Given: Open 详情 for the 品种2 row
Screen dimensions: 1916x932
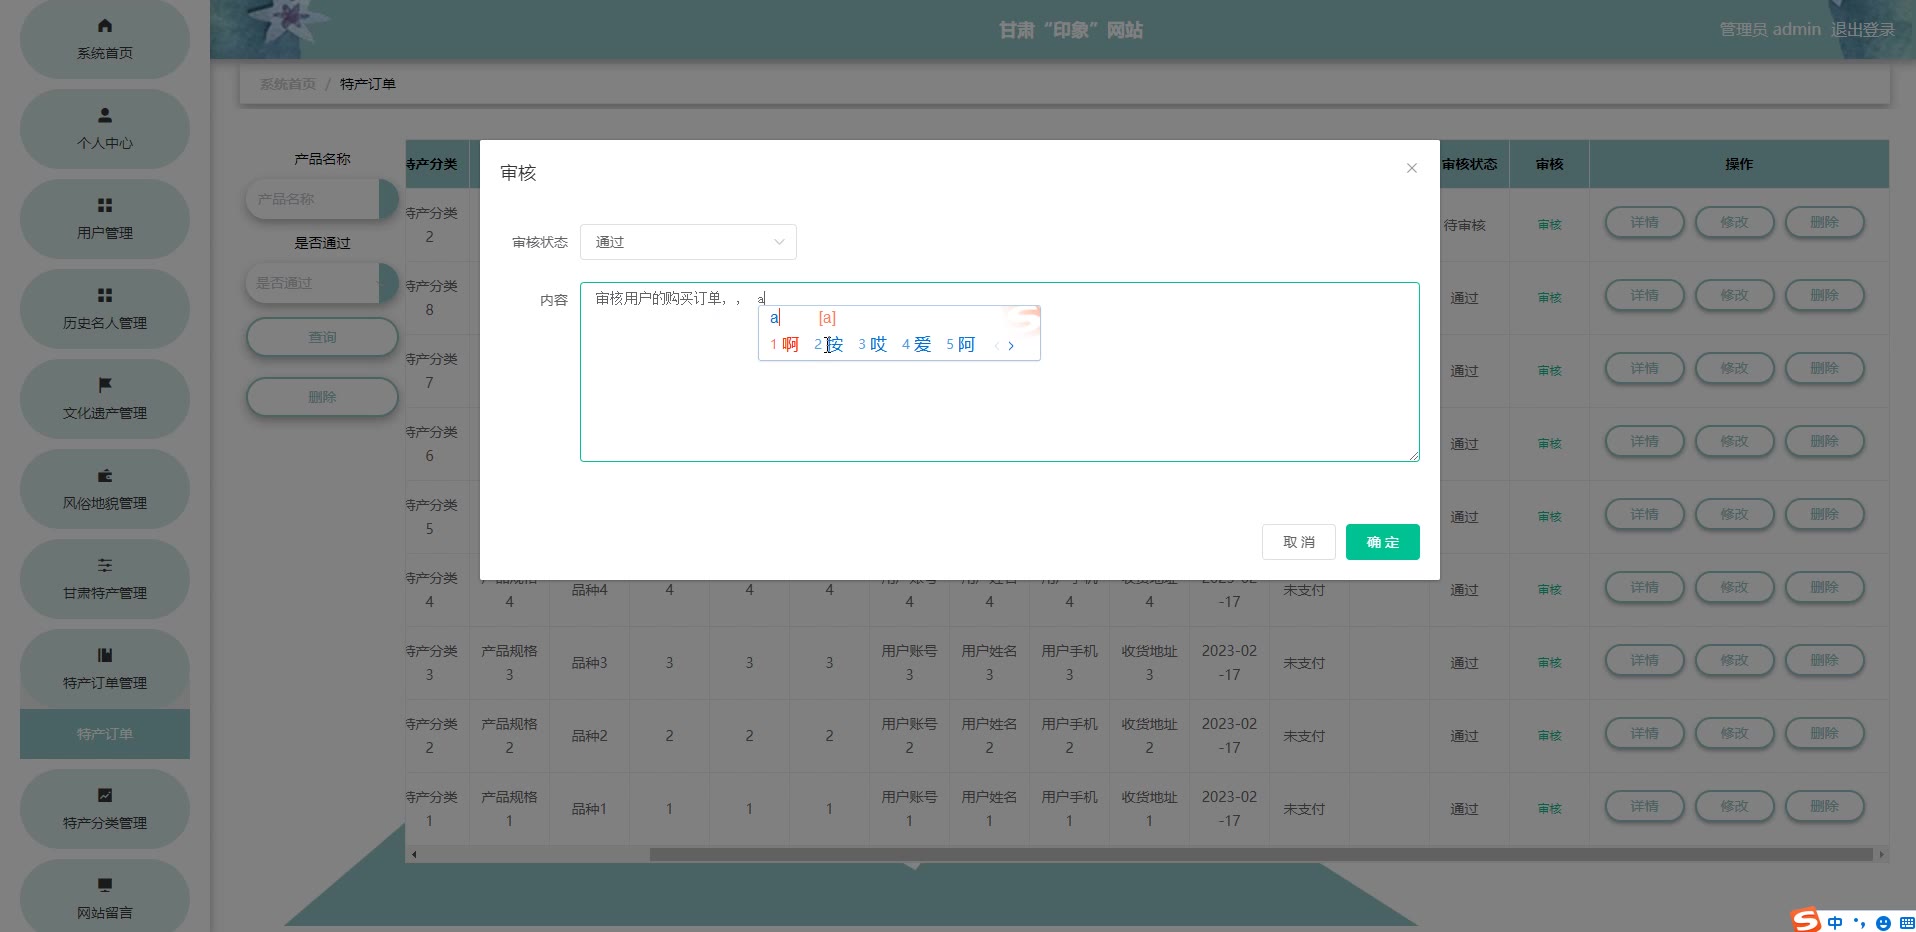Looking at the screenshot, I should tap(1645, 734).
